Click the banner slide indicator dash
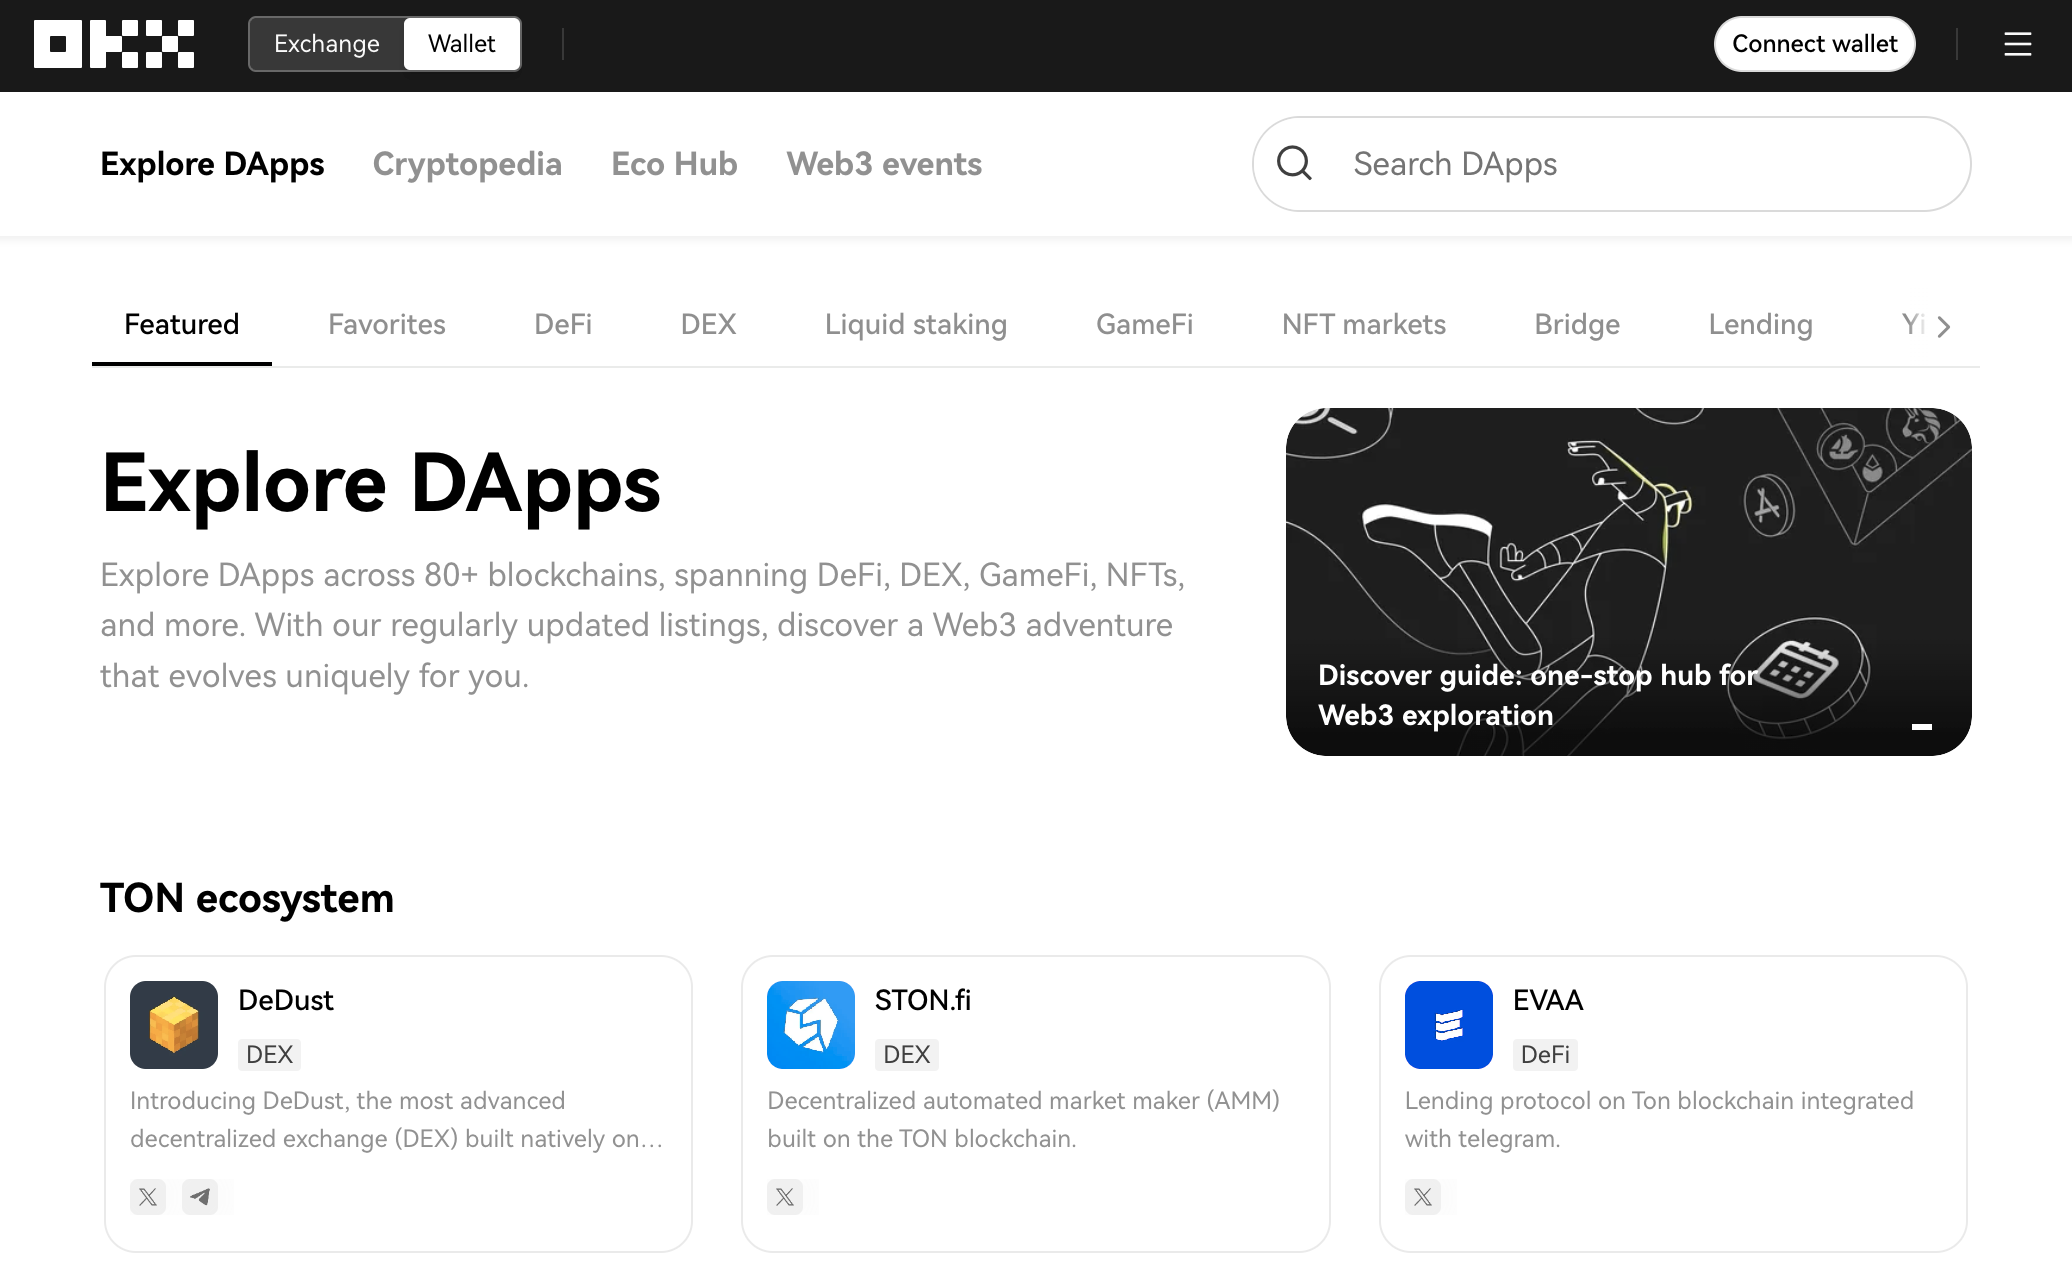The width and height of the screenshot is (2072, 1278). pyautogui.click(x=1921, y=727)
